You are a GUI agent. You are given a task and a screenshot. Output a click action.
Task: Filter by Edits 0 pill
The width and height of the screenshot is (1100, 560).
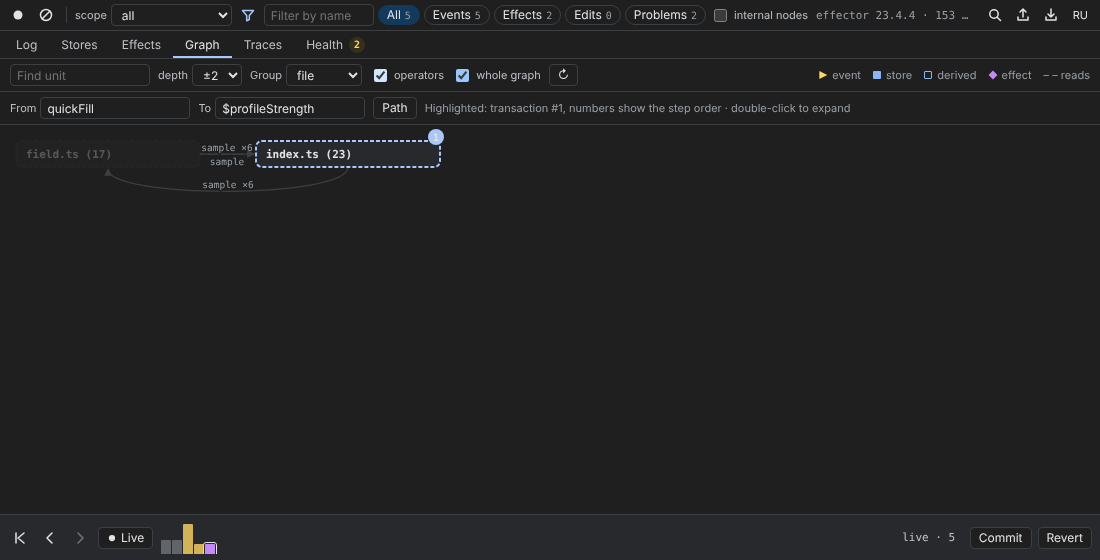[593, 15]
